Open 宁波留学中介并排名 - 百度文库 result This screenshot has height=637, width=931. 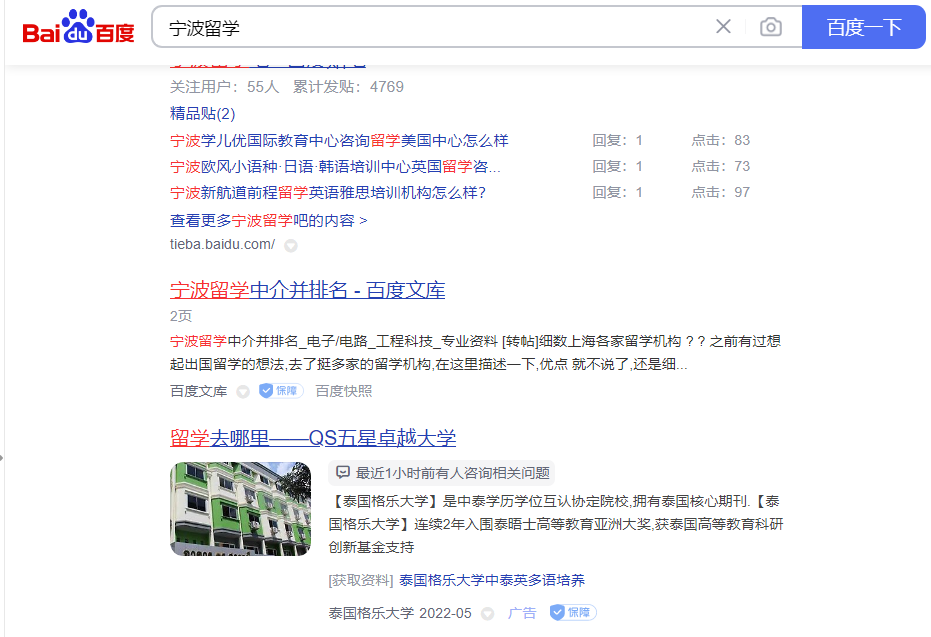coord(308,290)
